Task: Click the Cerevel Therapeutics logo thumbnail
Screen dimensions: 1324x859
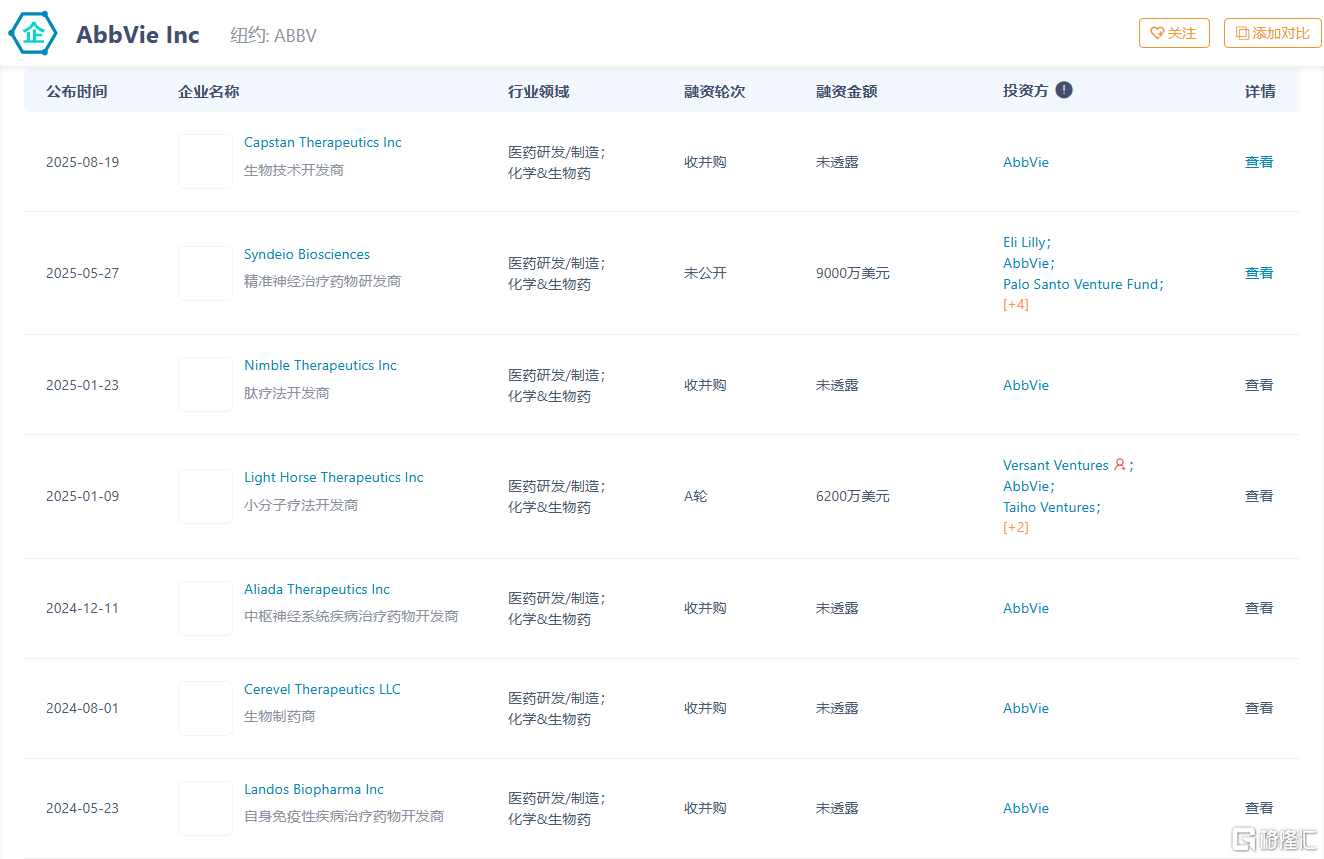Action: coord(205,708)
